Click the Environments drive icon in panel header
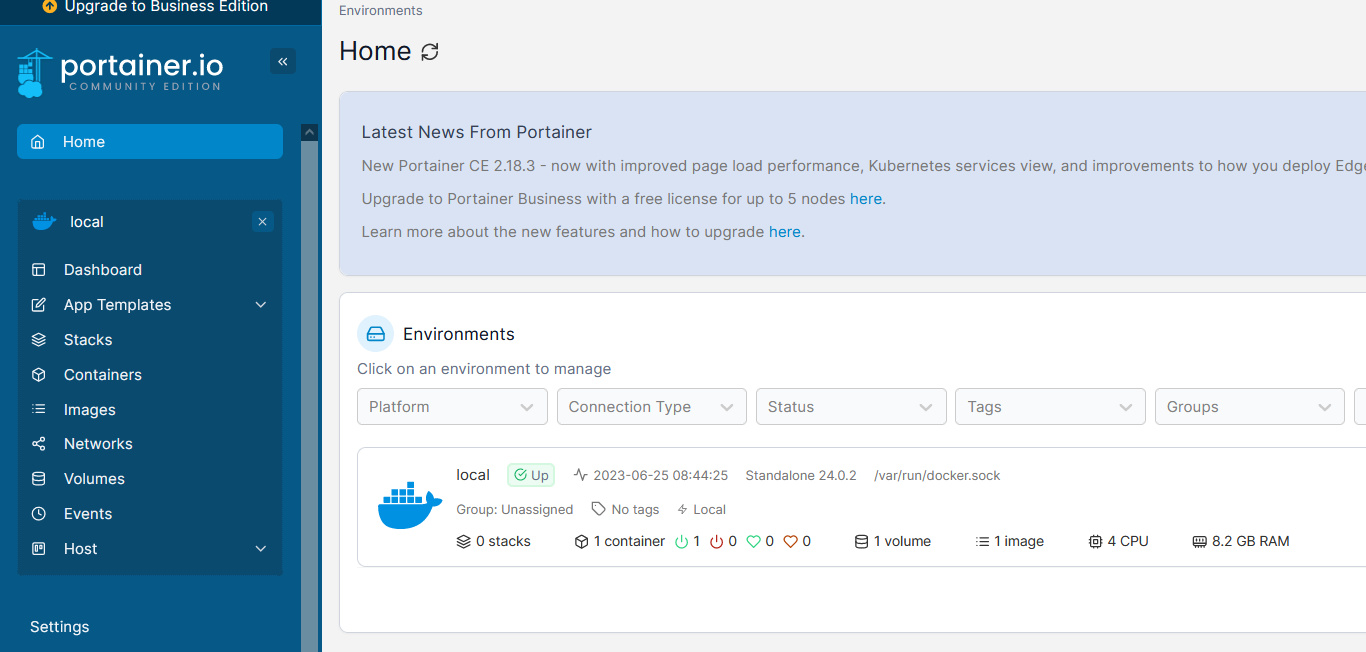Image resolution: width=1366 pixels, height=652 pixels. (x=376, y=334)
